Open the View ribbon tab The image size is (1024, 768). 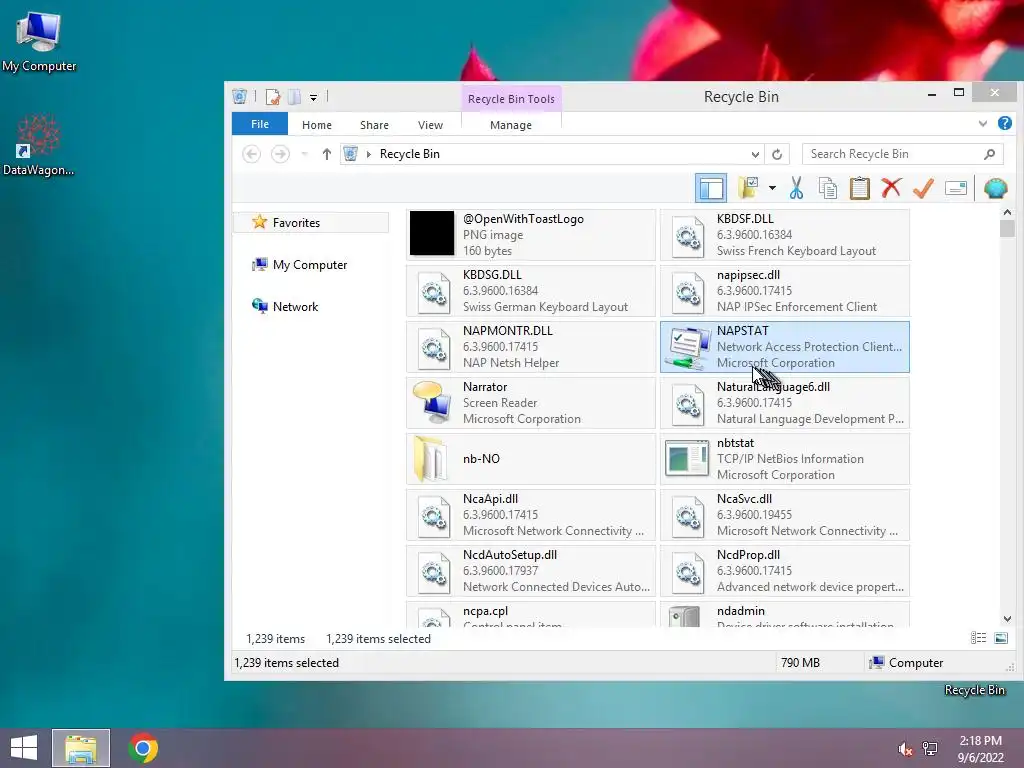(x=430, y=125)
